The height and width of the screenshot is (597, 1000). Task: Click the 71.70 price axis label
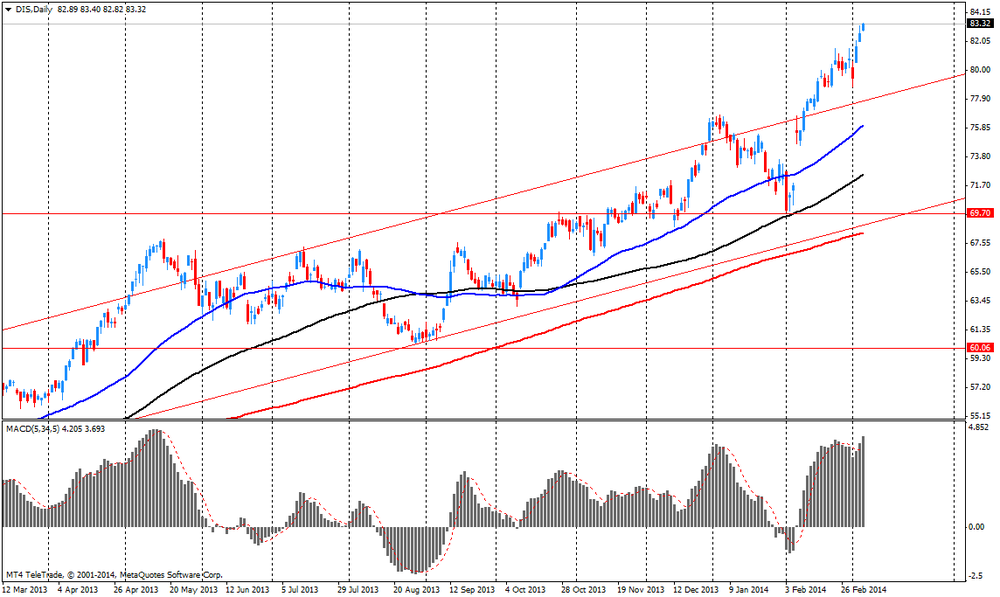pos(980,185)
